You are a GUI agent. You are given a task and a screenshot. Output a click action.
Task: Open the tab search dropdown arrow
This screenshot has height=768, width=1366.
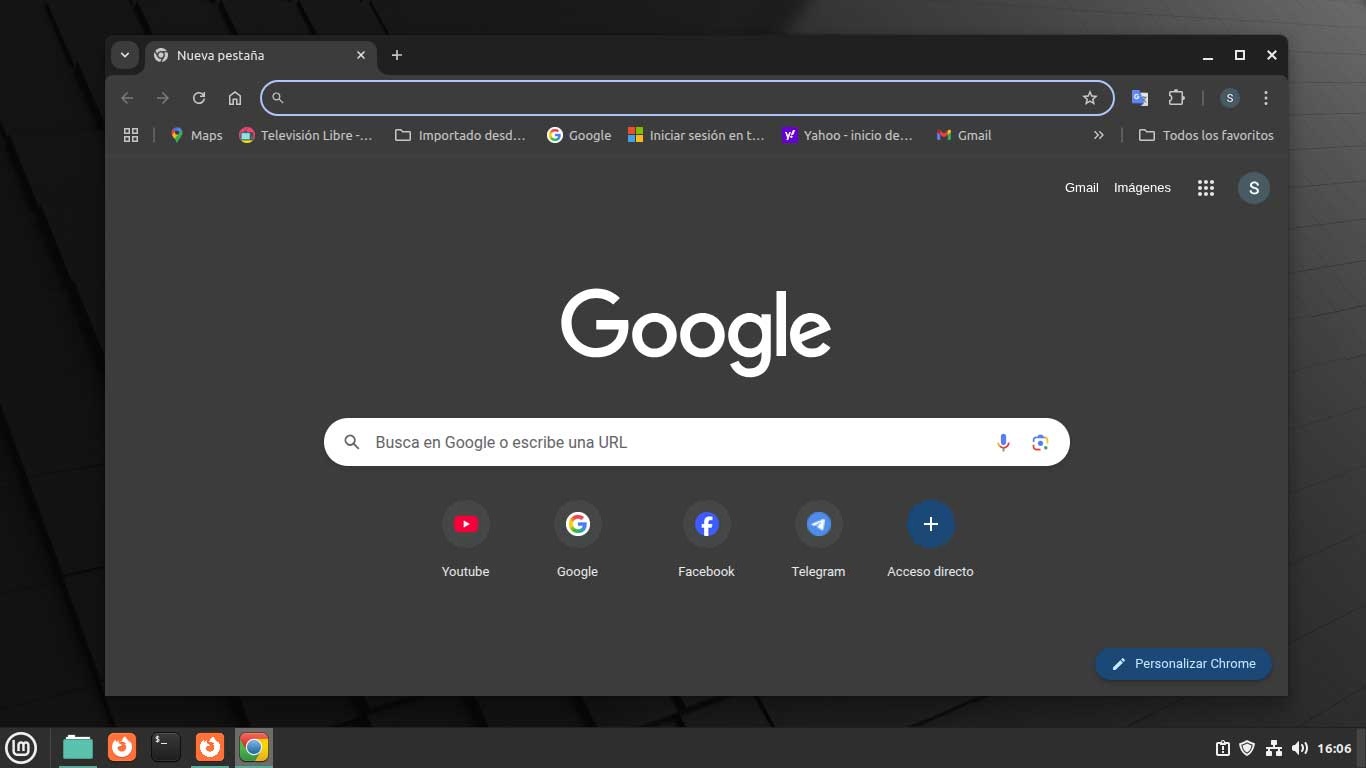coord(124,55)
